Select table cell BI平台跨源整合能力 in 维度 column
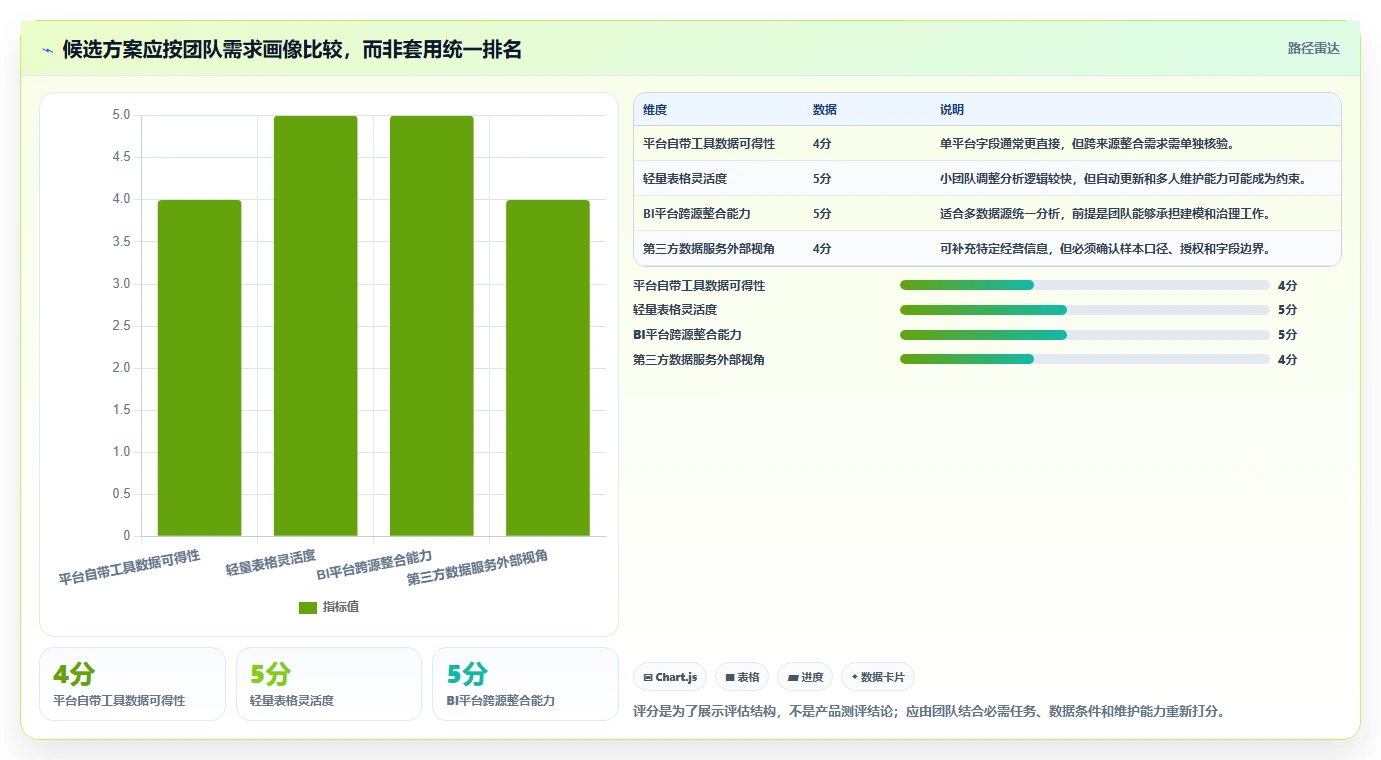 697,213
